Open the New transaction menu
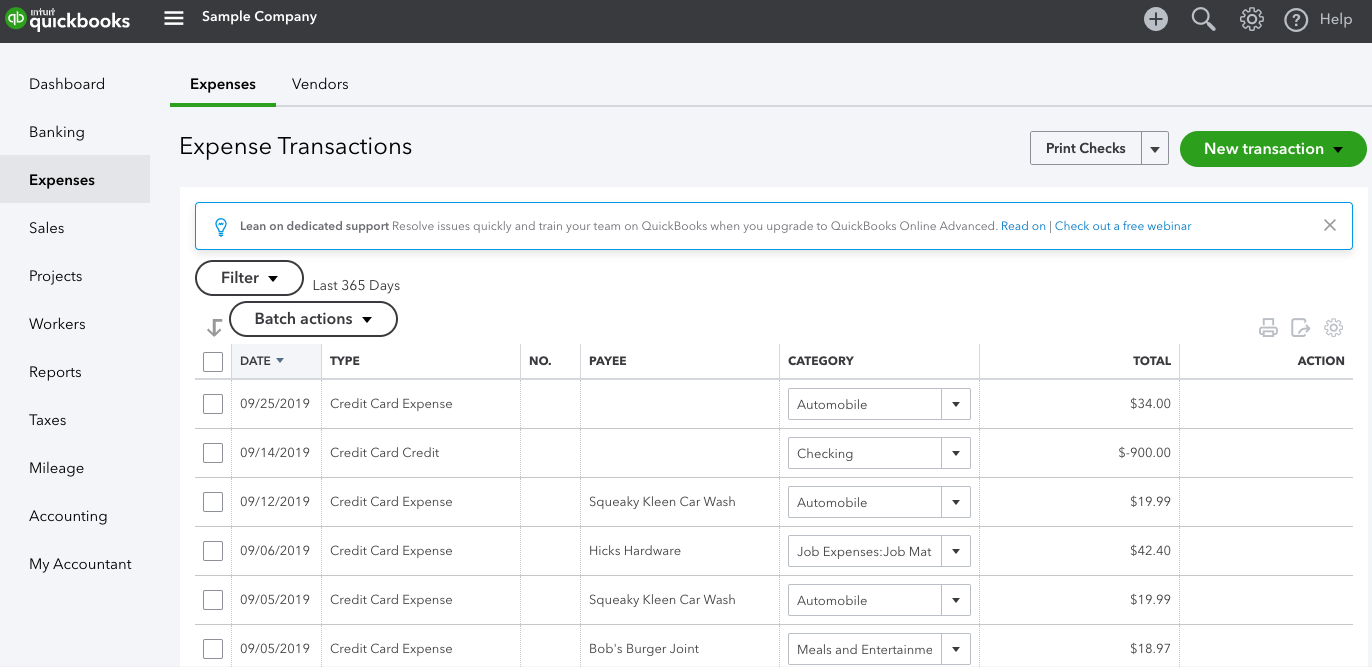 coord(1273,148)
